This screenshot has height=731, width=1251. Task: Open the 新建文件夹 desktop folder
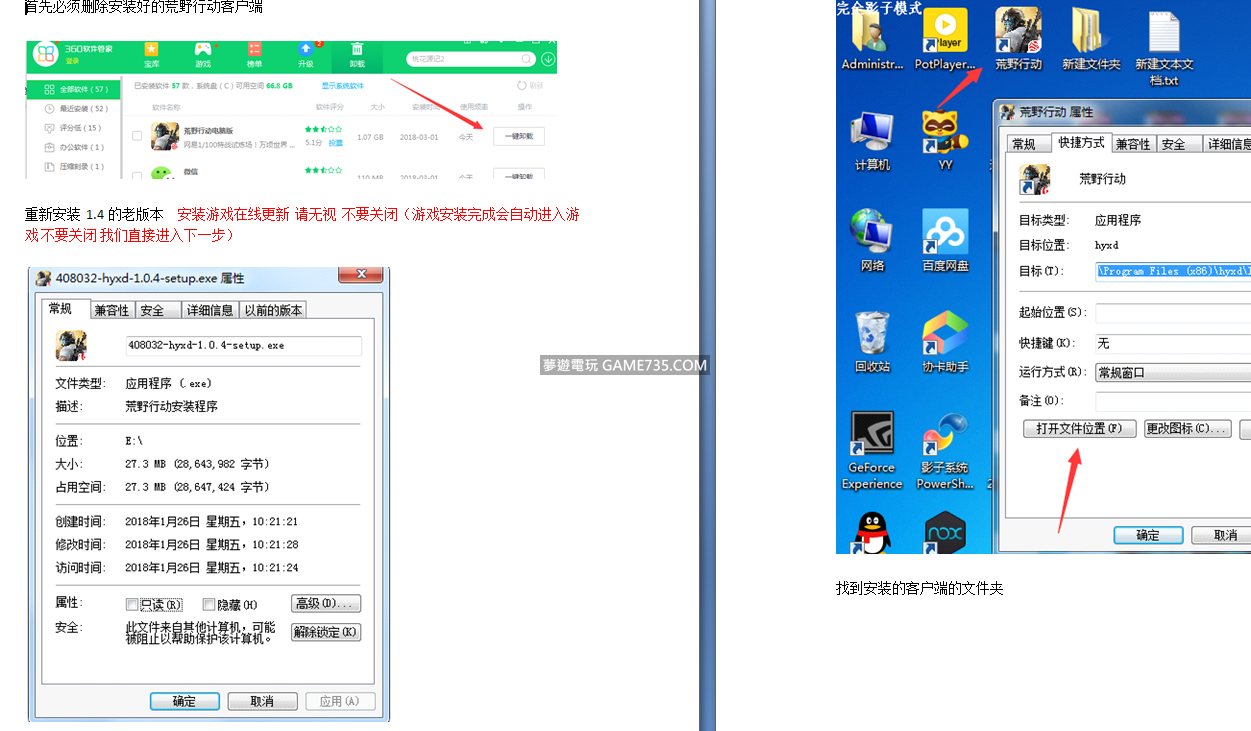tap(1090, 32)
